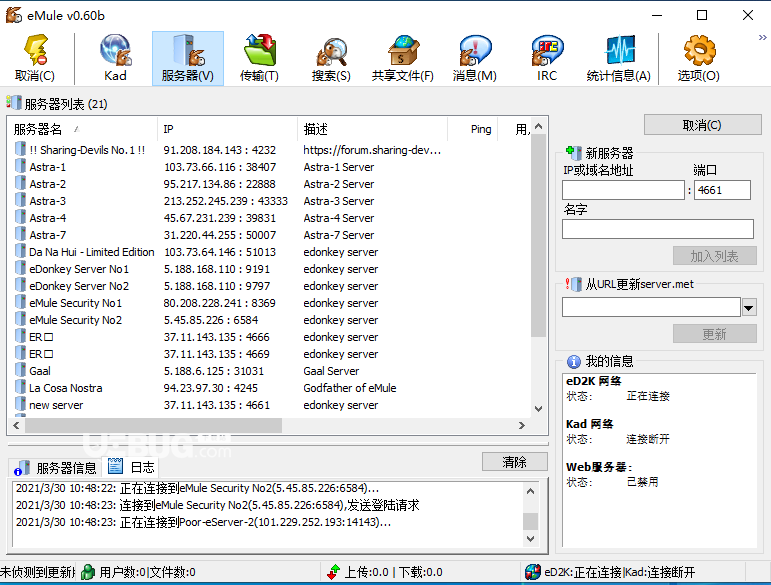The height and width of the screenshot is (585, 771).
Task: Open the 消息(M) messages toolbar icon
Action: 474,58
